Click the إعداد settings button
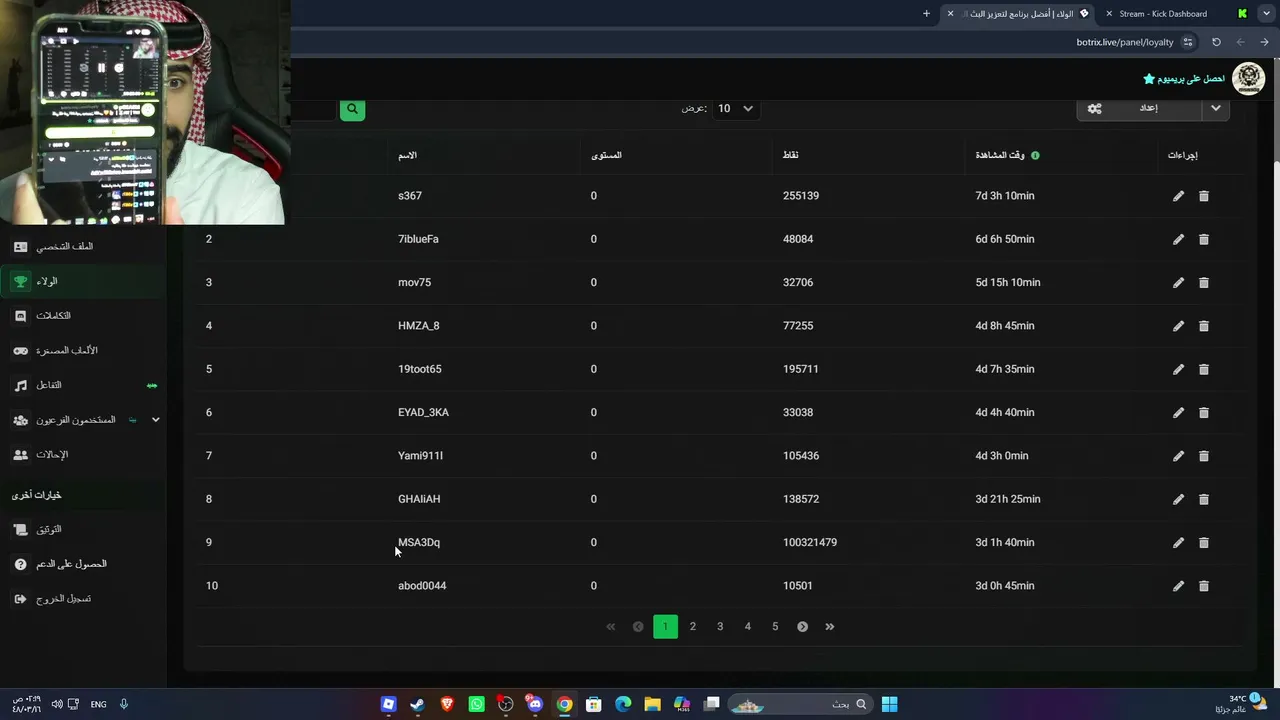This screenshot has width=1280, height=720. pos(1140,108)
